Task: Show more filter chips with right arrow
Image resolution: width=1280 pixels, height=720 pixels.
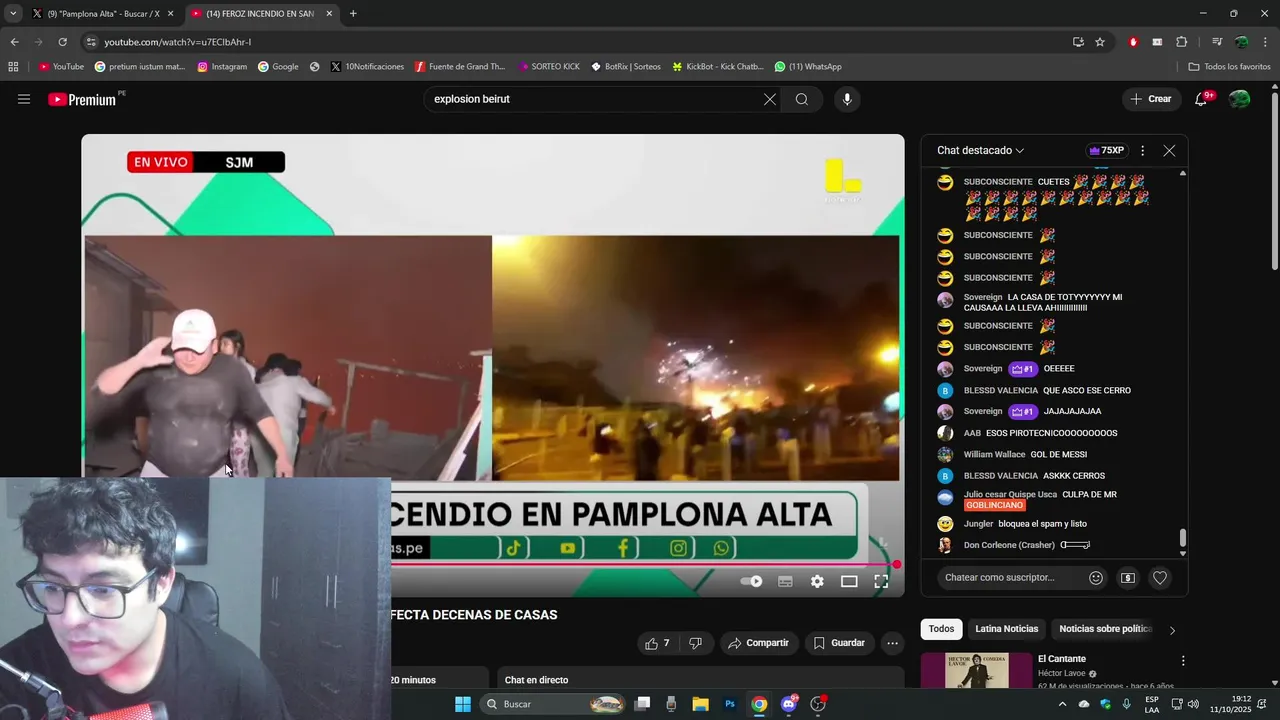Action: [x=1172, y=630]
